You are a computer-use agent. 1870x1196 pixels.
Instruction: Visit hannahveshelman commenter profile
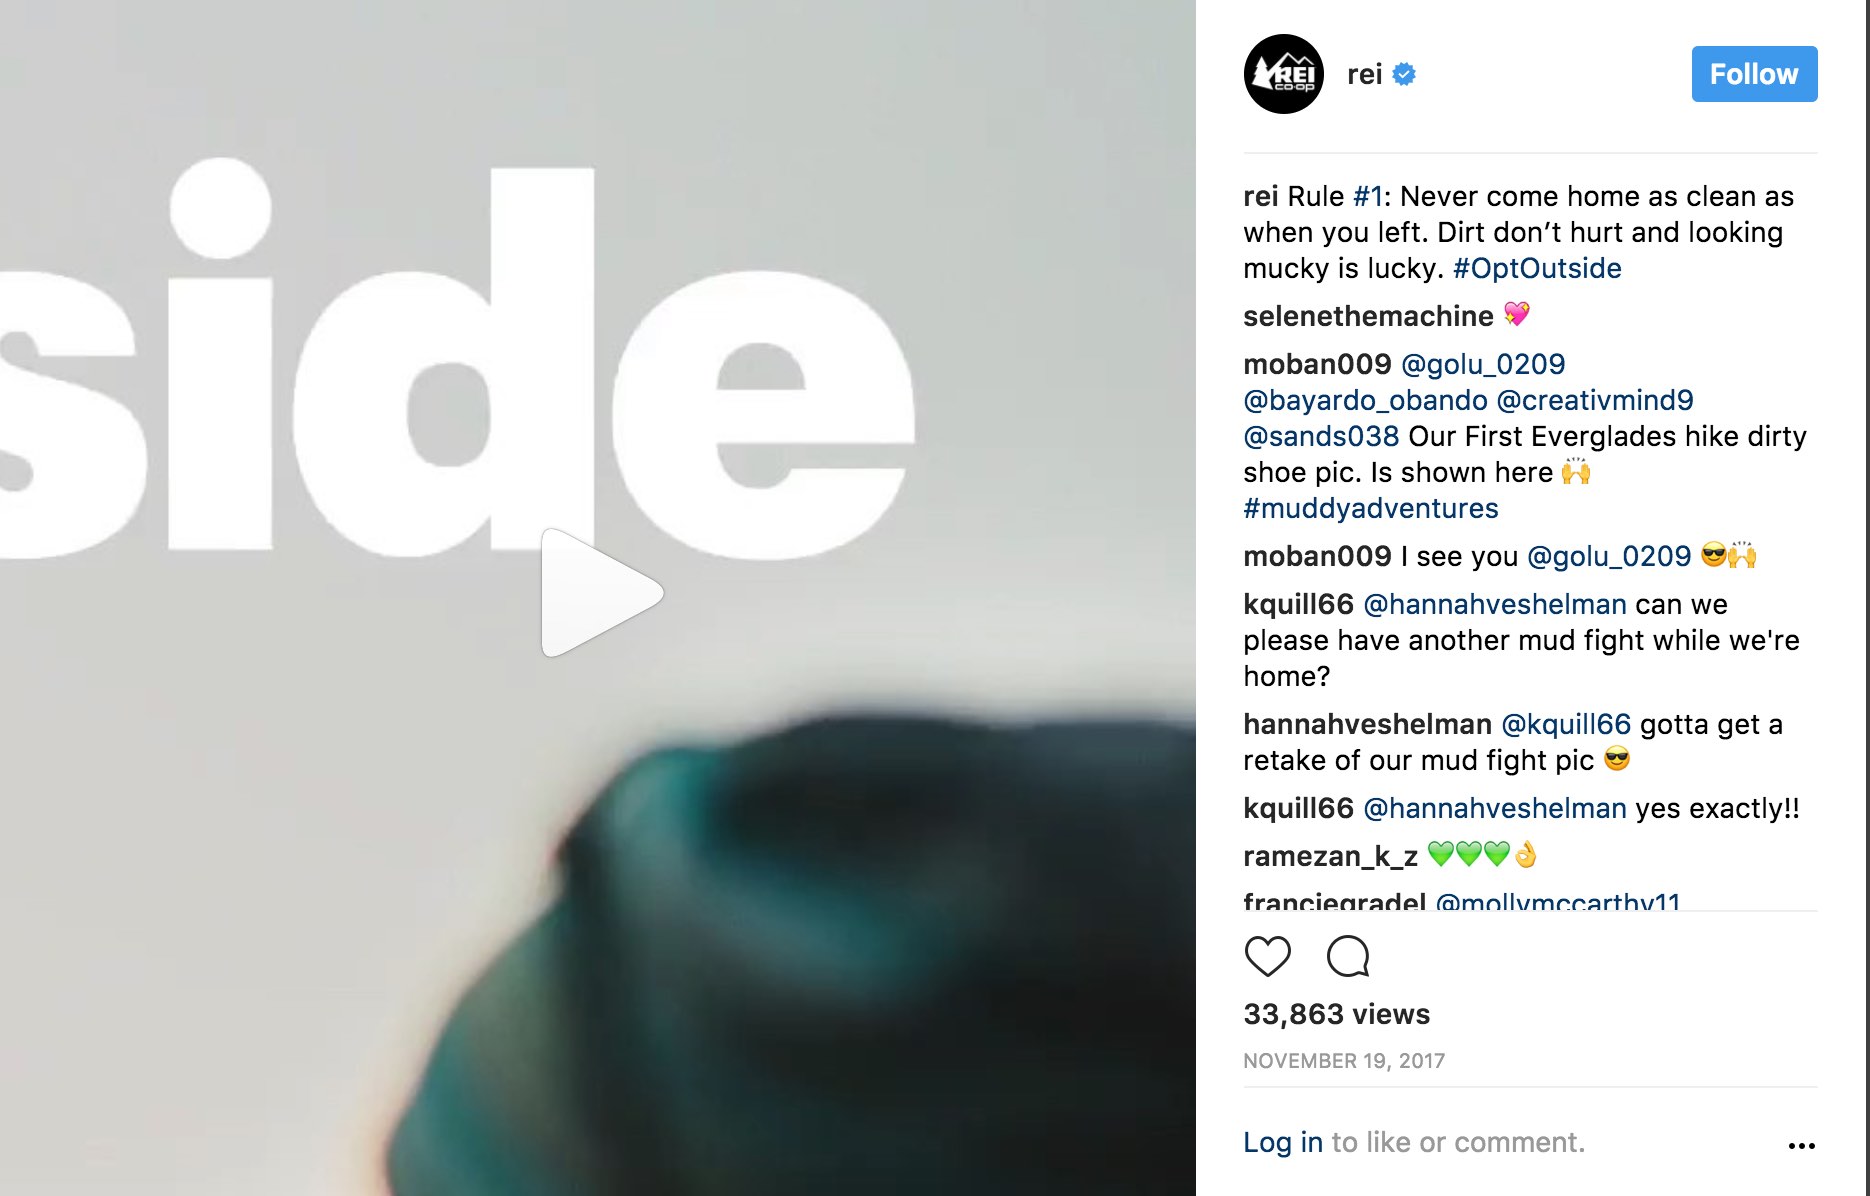tap(1367, 724)
